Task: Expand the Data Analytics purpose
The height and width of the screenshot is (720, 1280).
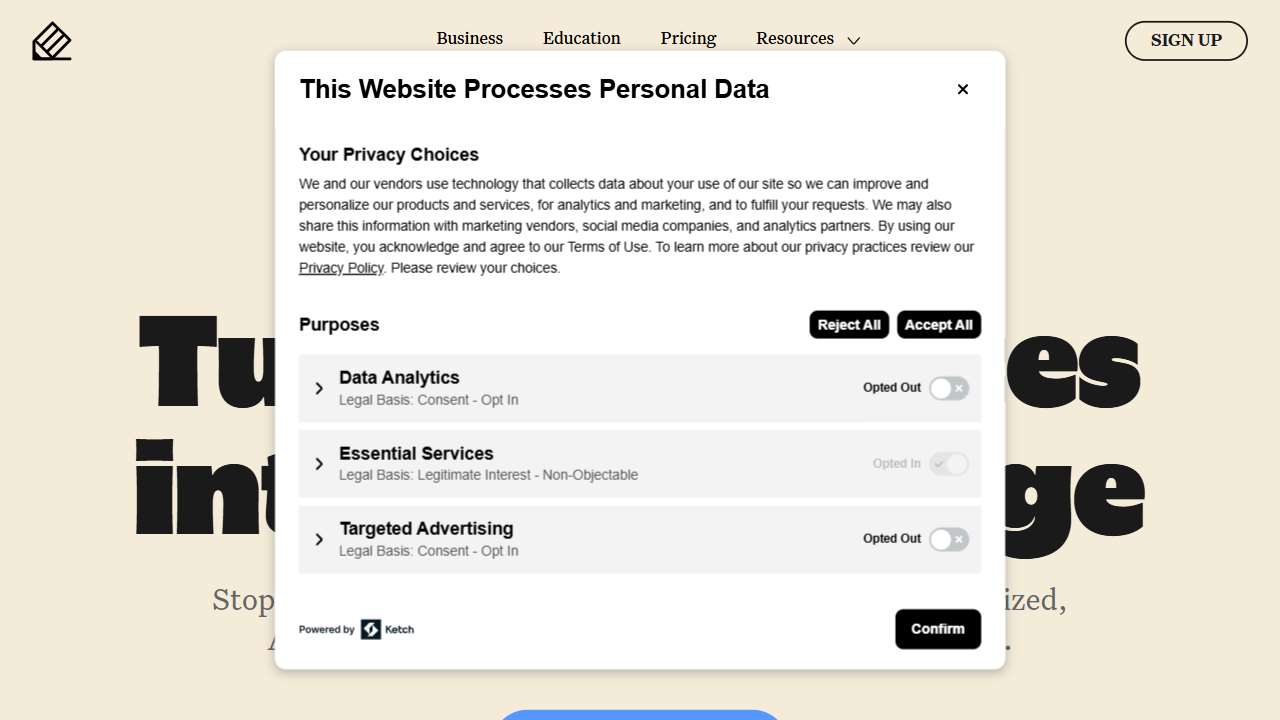Action: (319, 388)
